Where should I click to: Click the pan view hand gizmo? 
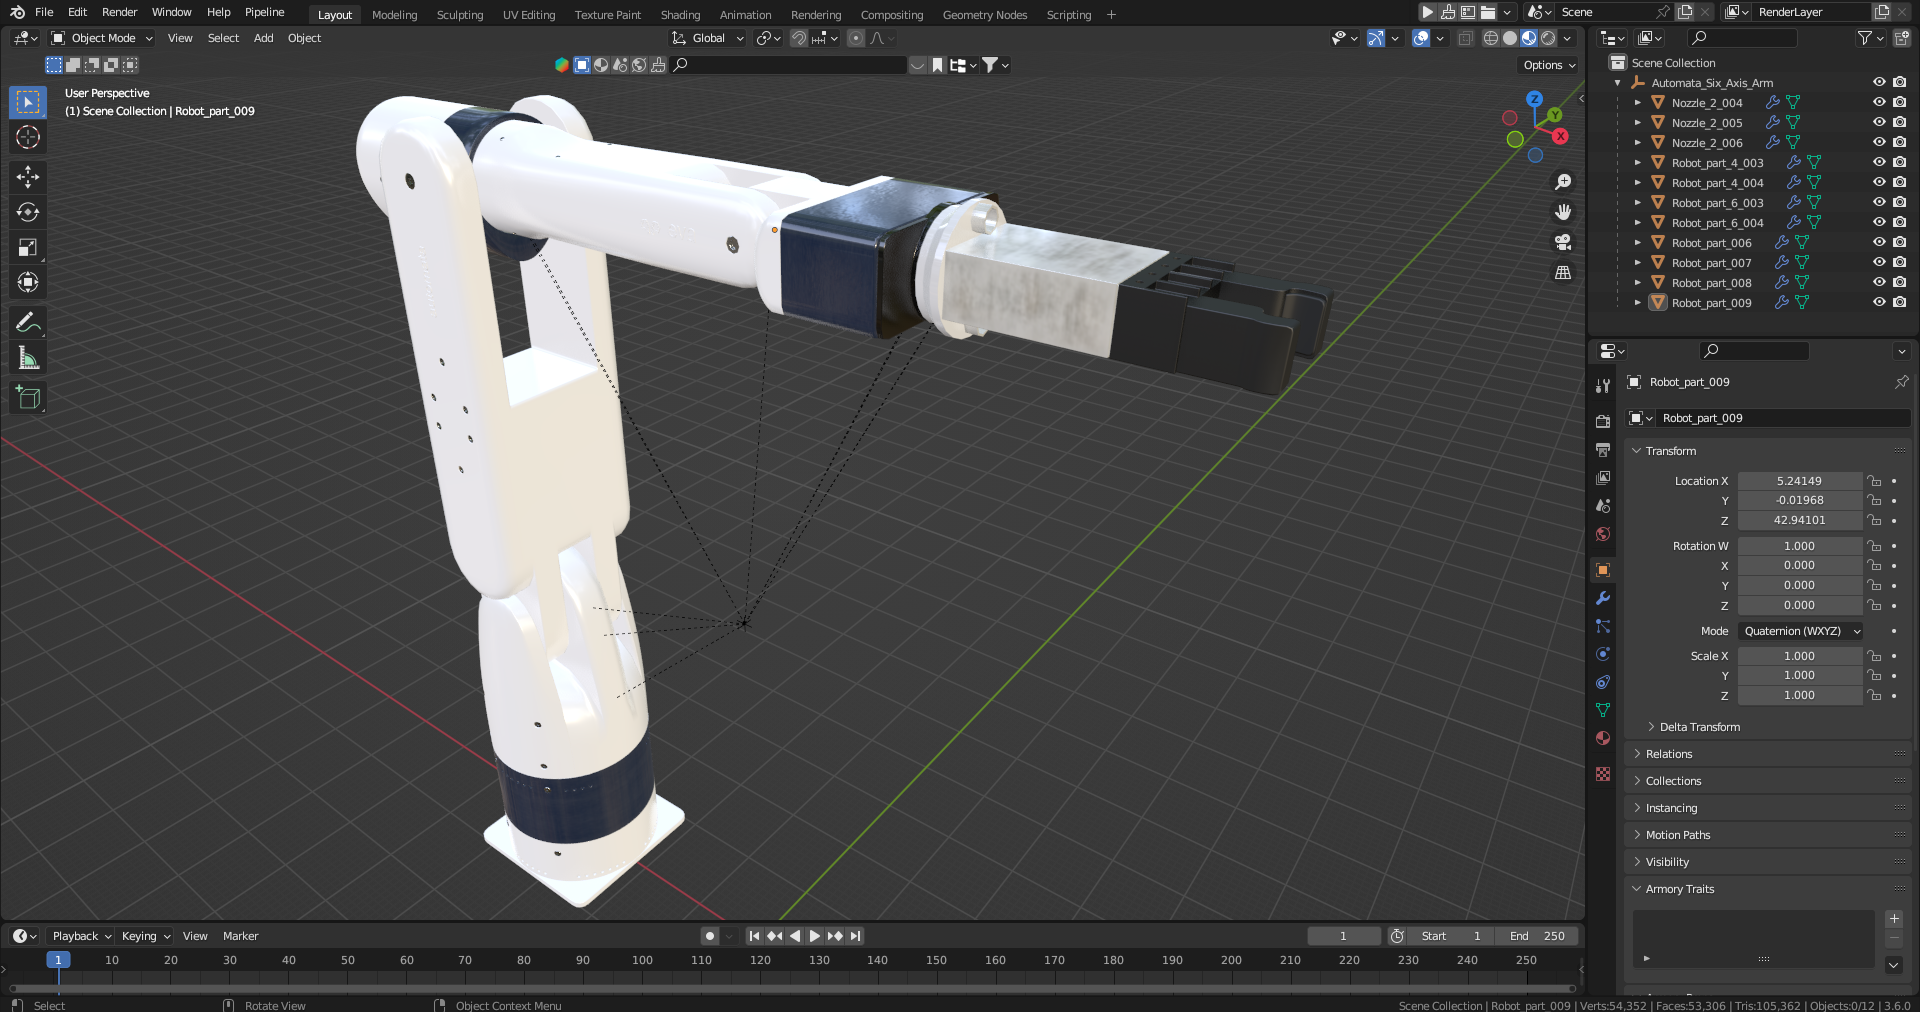tap(1563, 212)
